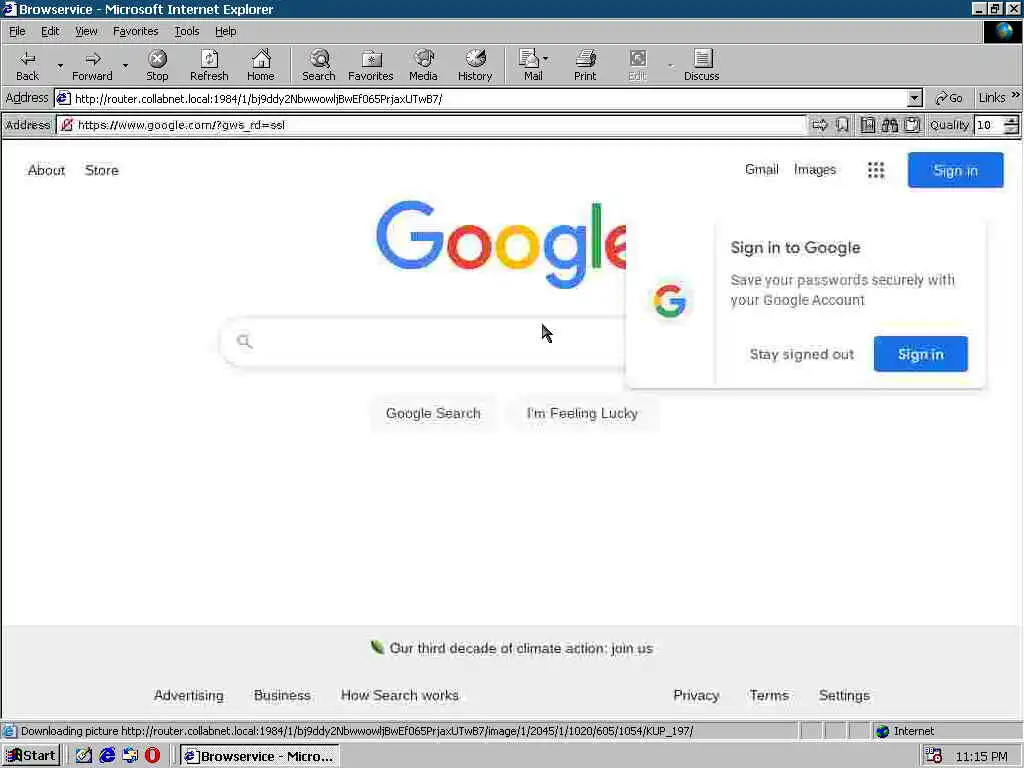
Task: Click Sign in inside the popup
Action: click(x=920, y=354)
